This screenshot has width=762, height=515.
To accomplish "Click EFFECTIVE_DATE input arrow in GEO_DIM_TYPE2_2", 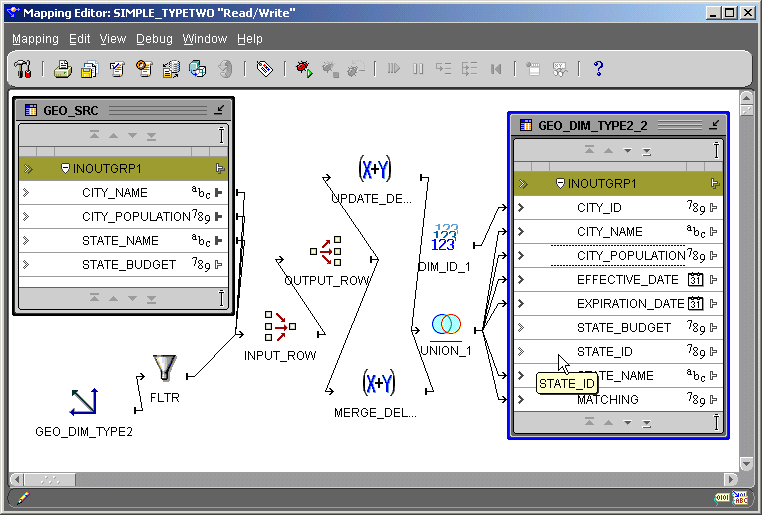I will (x=521, y=280).
